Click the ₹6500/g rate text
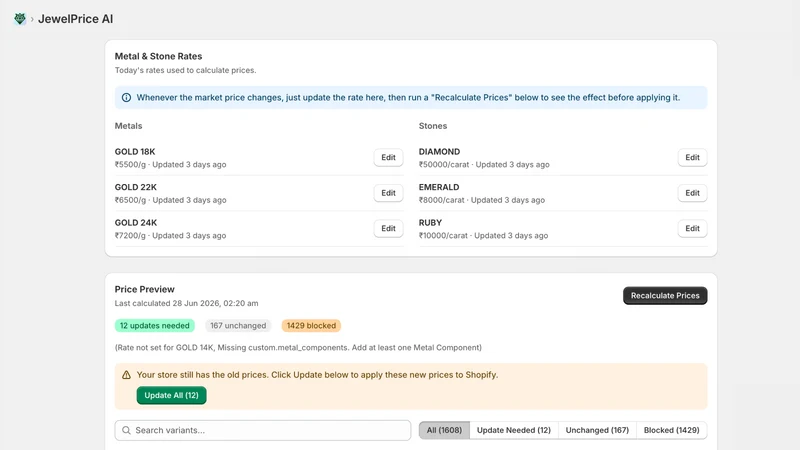Image resolution: width=800 pixels, height=450 pixels. point(130,200)
